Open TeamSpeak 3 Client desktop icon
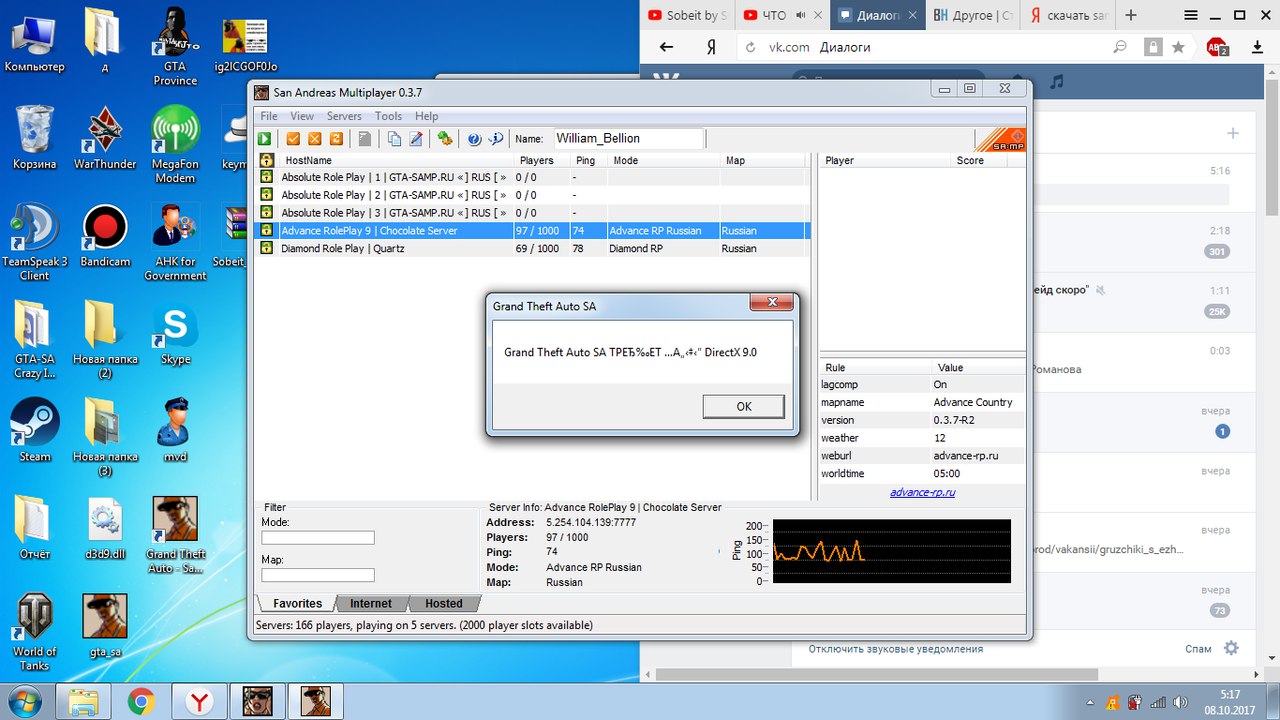1280x720 pixels. coord(34,242)
